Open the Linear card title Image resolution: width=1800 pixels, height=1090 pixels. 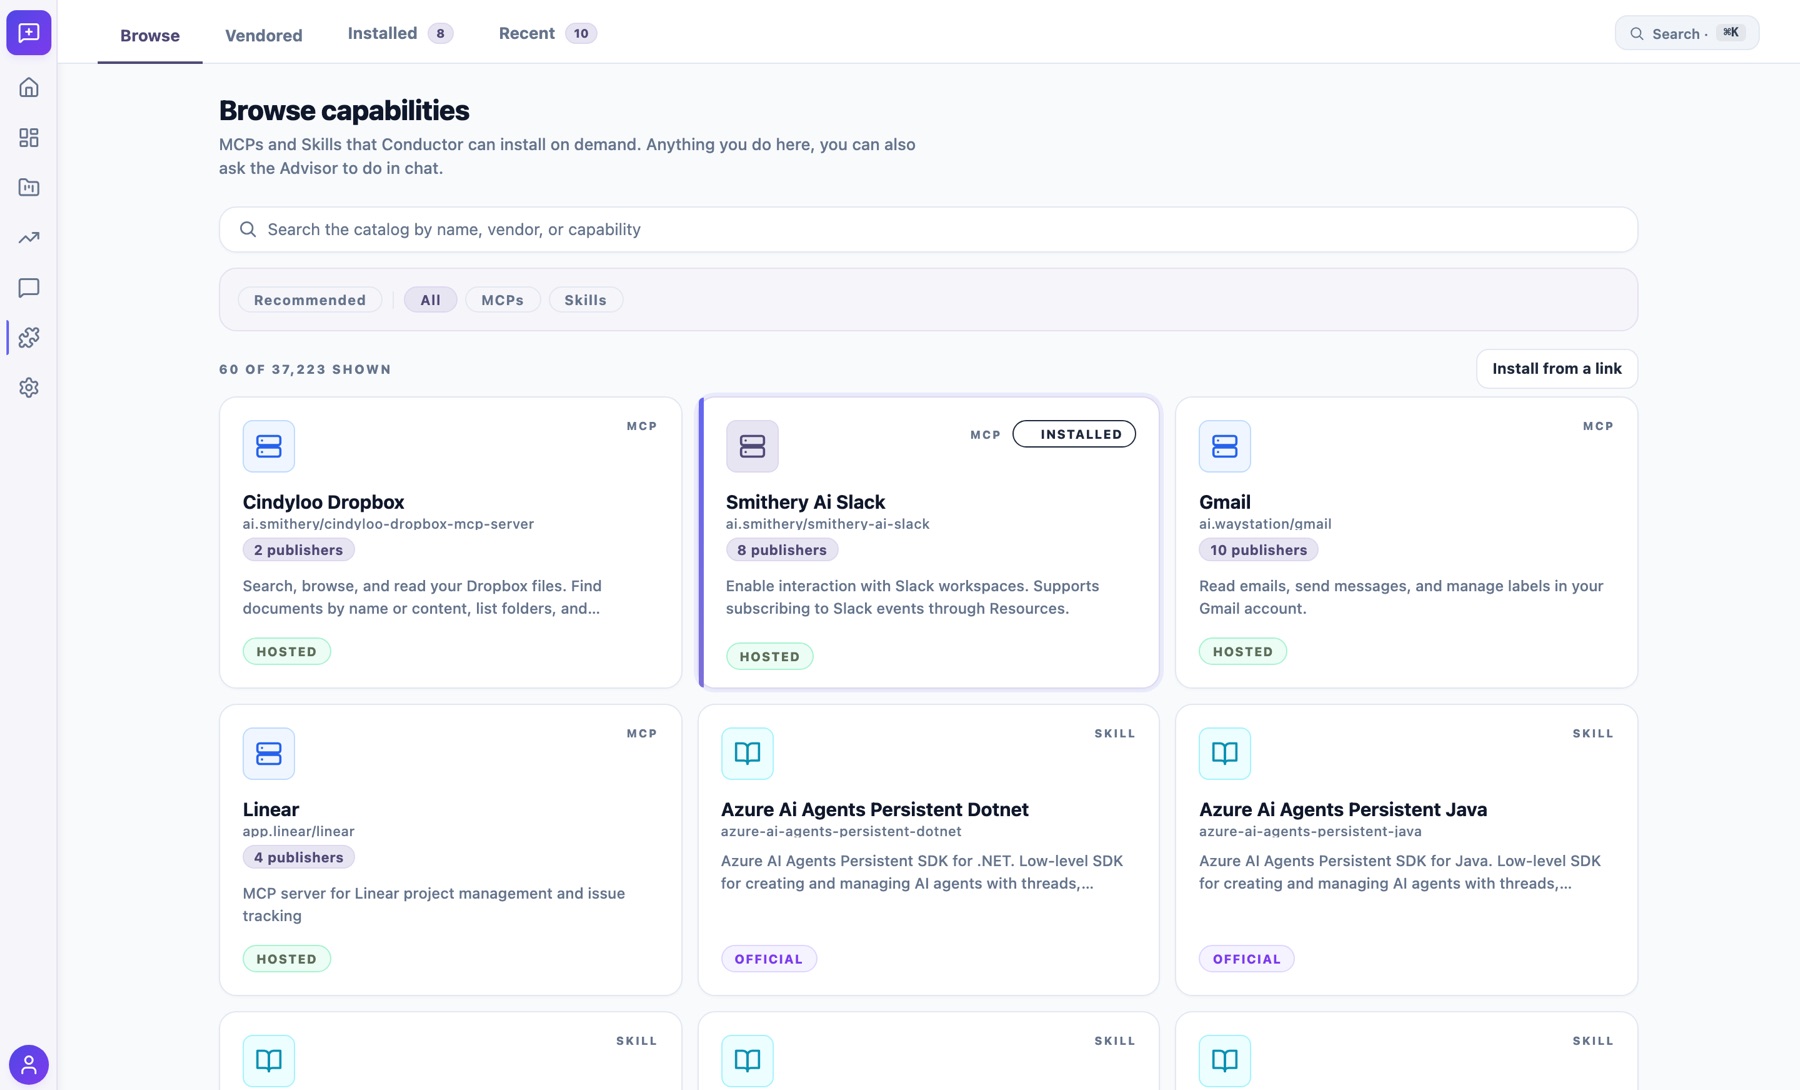(x=271, y=809)
